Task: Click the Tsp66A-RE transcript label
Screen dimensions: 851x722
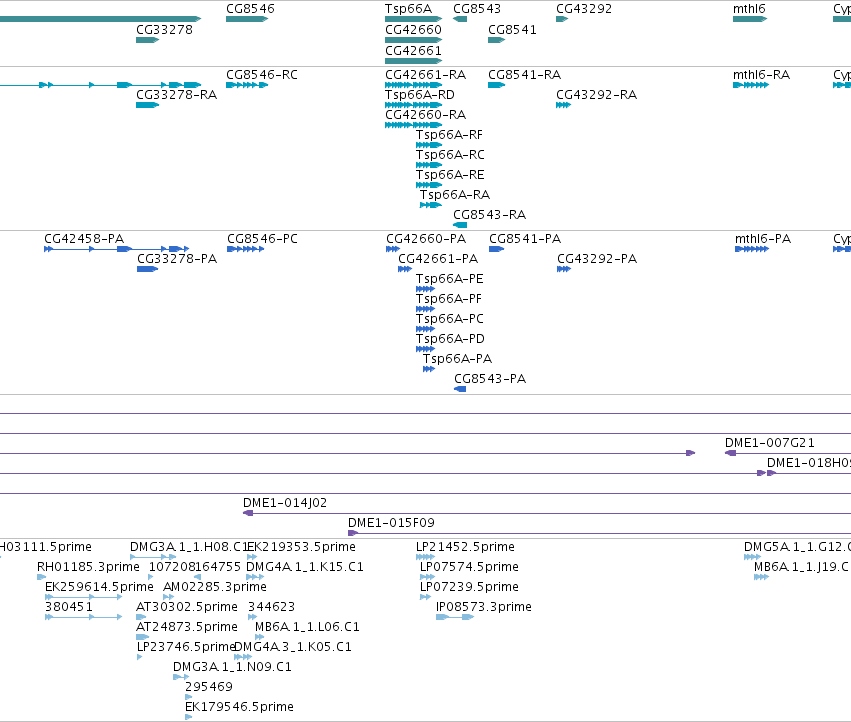Action: pyautogui.click(x=450, y=175)
